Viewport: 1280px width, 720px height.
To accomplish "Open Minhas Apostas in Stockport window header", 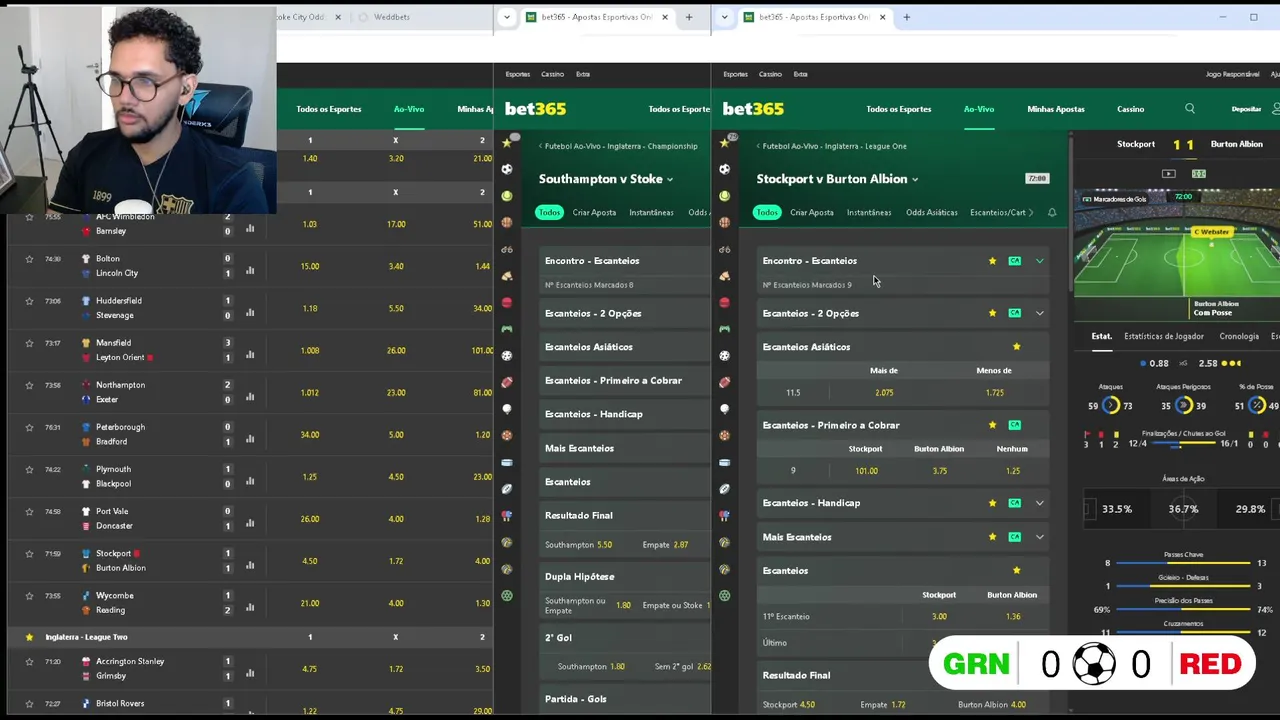I will tap(1056, 109).
